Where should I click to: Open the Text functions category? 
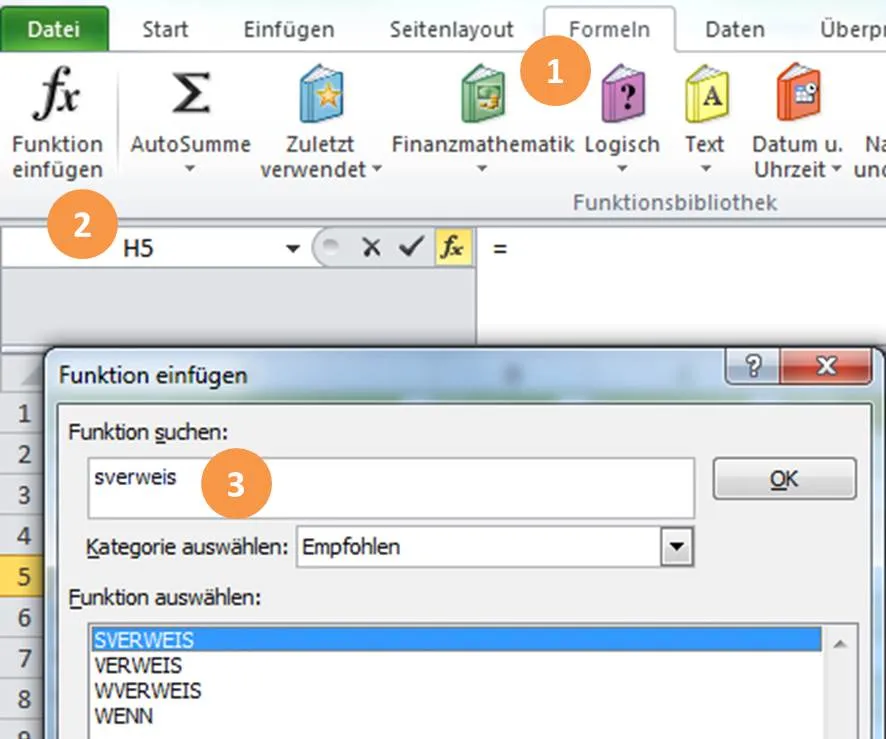[705, 95]
